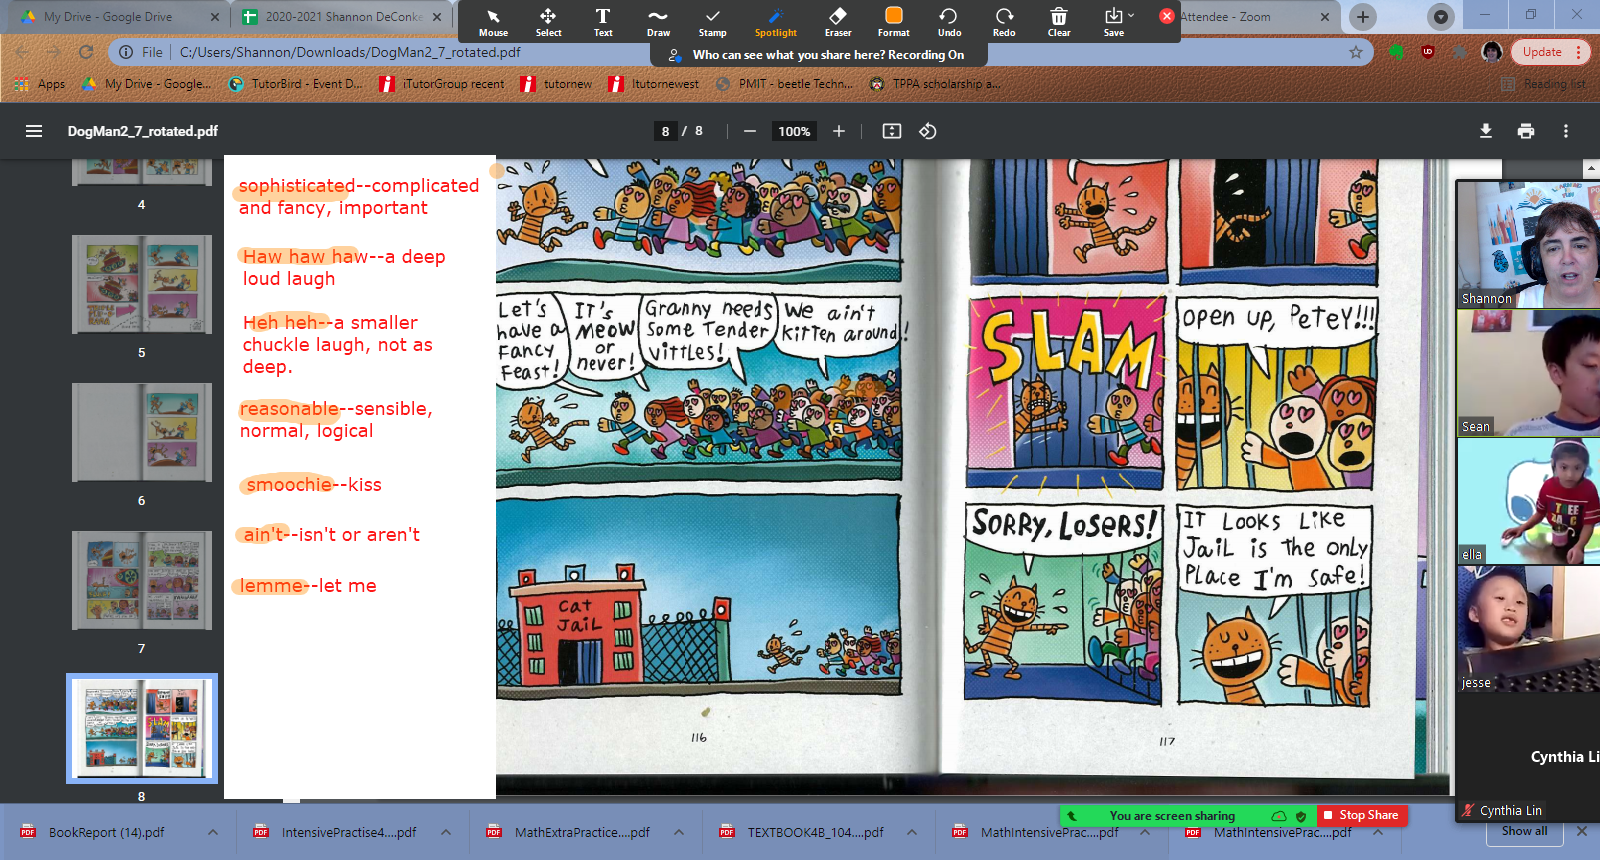
Task: Close the My Drive browser tab
Action: [x=214, y=17]
